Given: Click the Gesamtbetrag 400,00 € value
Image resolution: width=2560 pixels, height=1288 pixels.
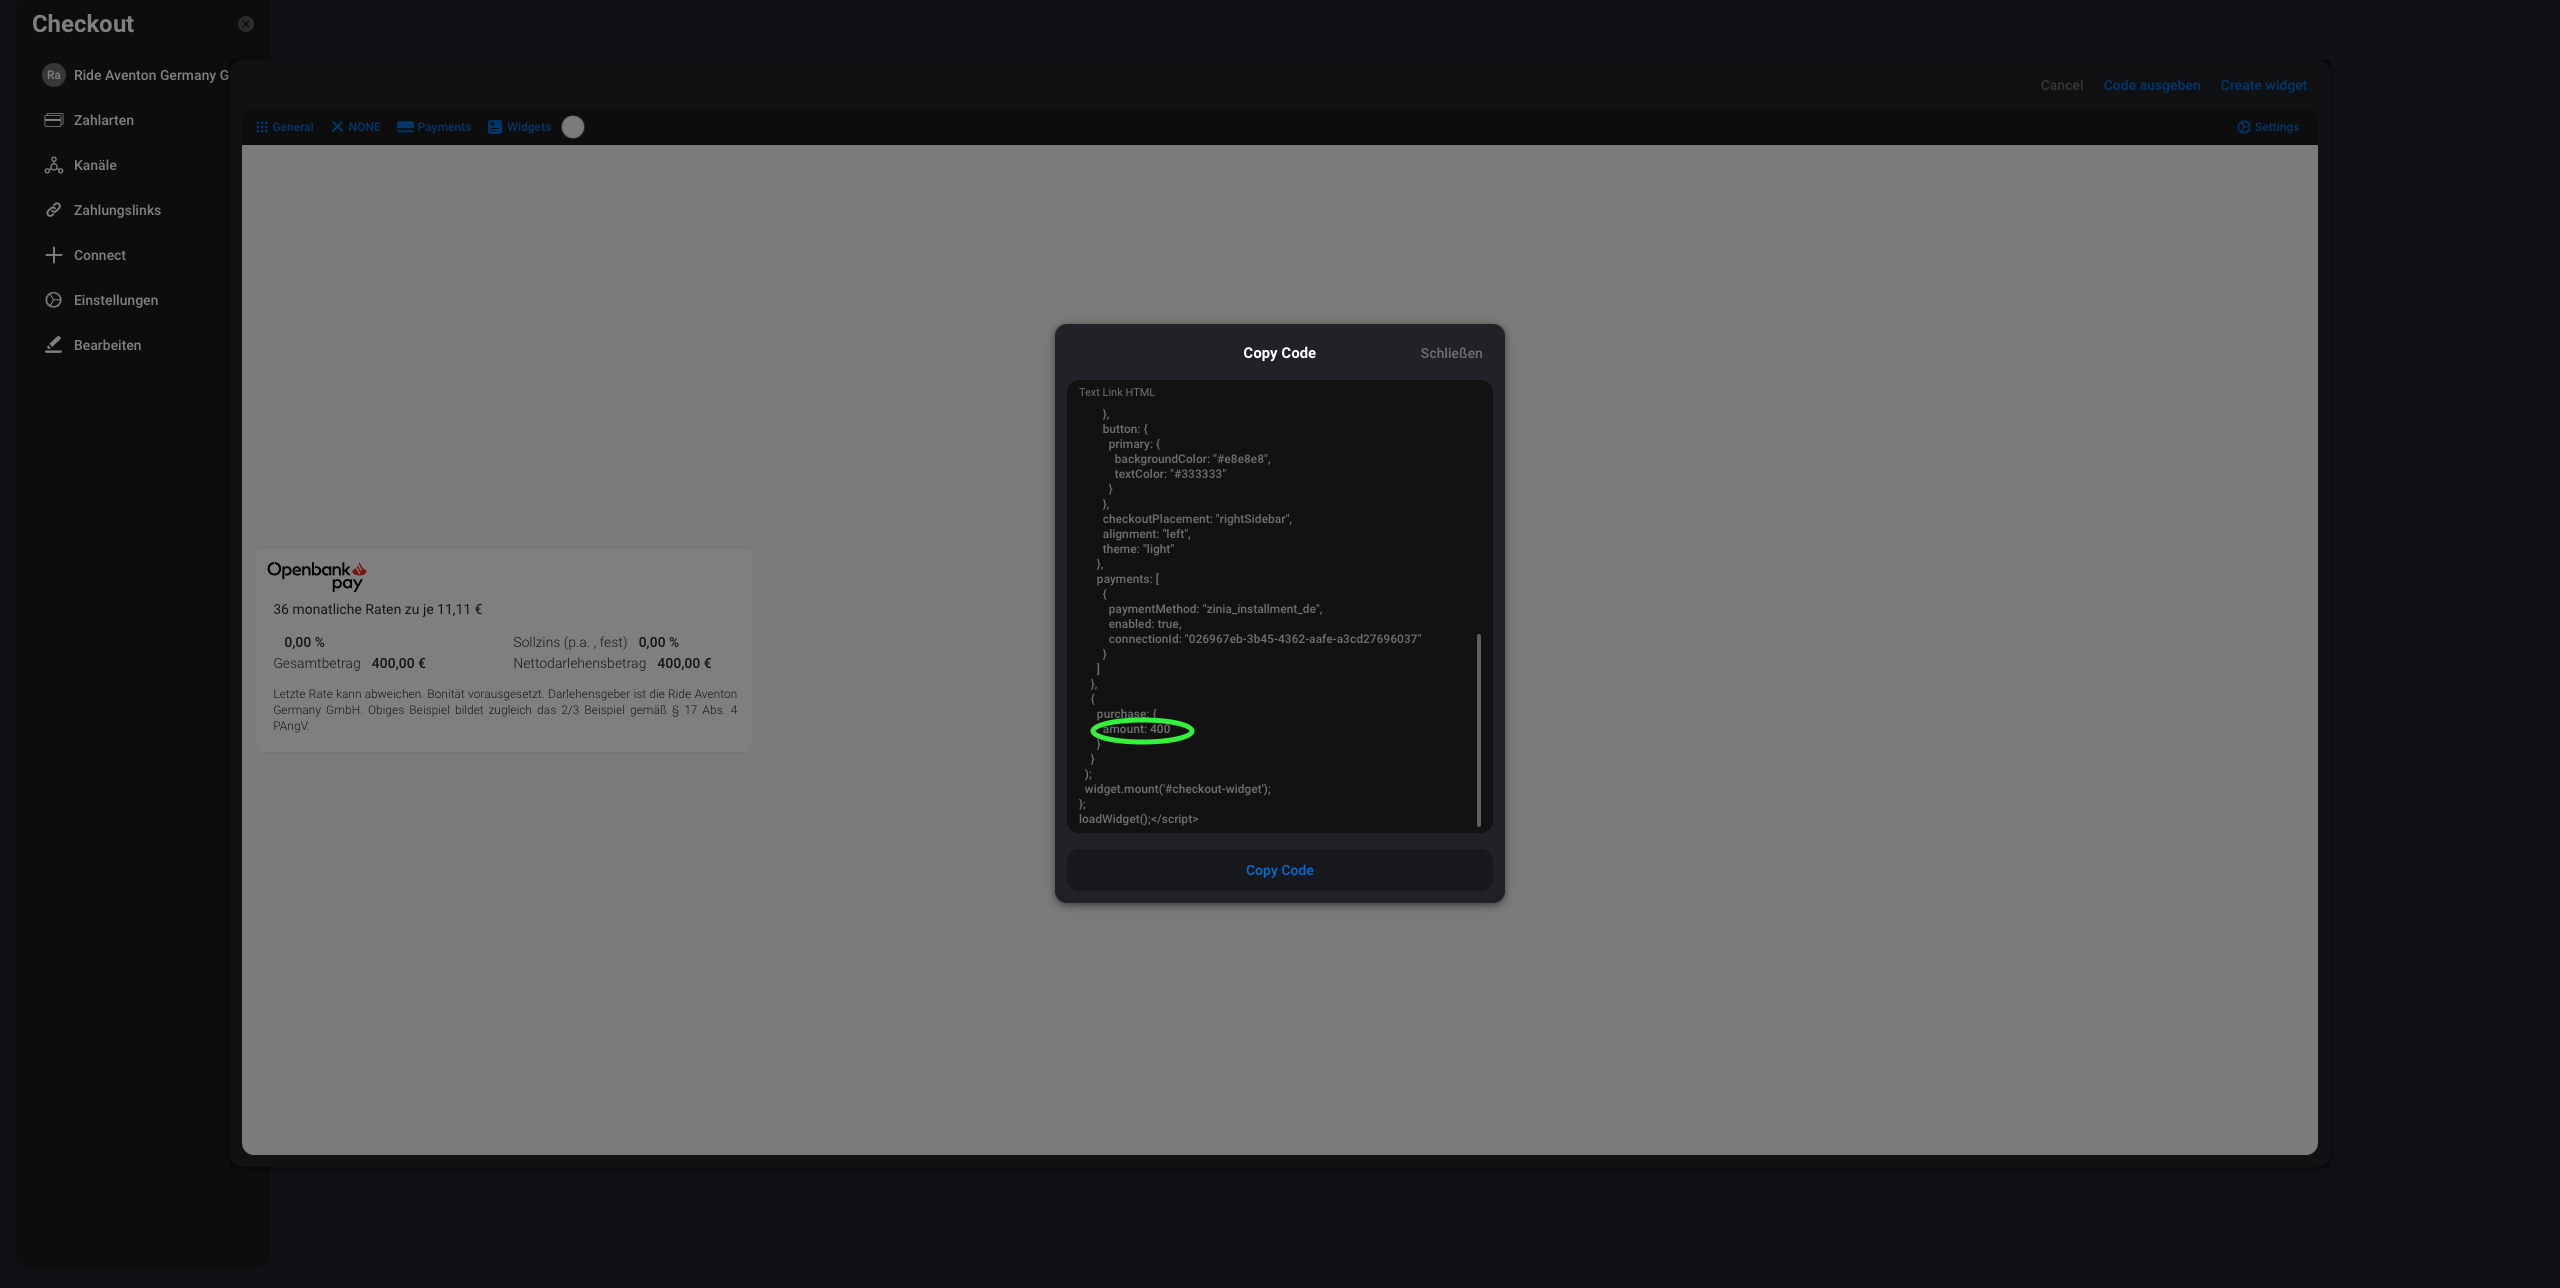Looking at the screenshot, I should (x=399, y=663).
